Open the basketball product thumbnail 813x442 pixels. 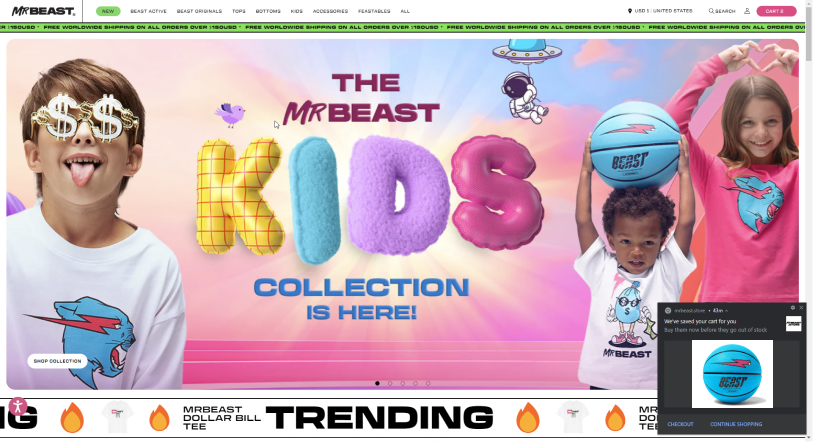coord(732,375)
